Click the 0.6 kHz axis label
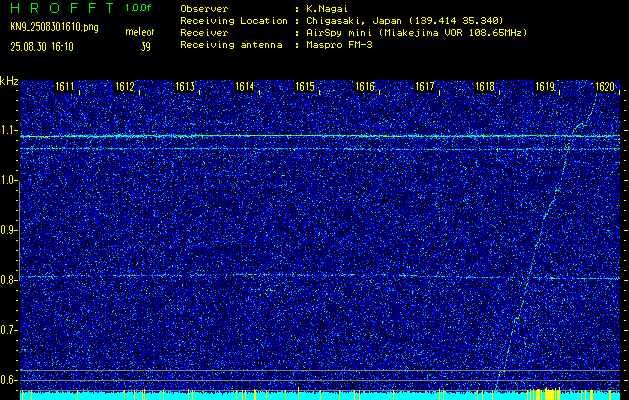Screen dimensions: 629x400 tap(7, 380)
